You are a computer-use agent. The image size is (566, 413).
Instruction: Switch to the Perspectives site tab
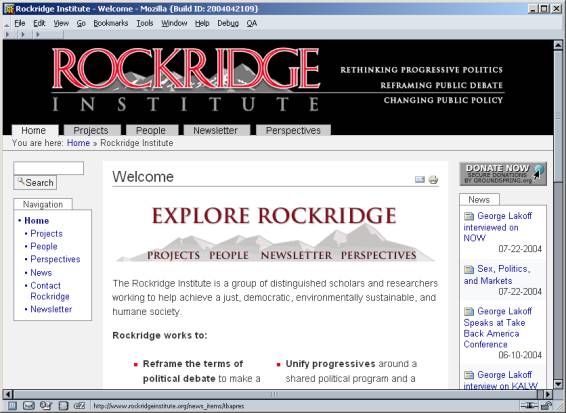point(293,130)
